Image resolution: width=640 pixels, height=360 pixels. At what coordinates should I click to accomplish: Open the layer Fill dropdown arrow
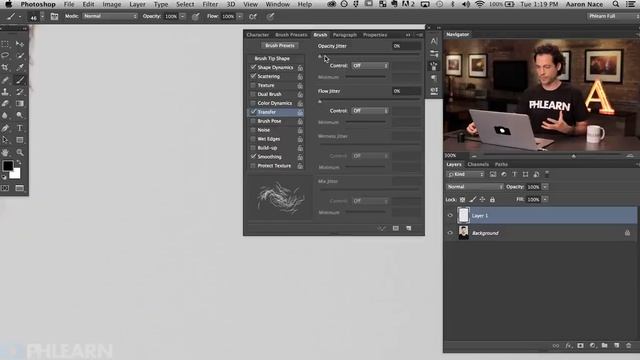click(x=545, y=200)
